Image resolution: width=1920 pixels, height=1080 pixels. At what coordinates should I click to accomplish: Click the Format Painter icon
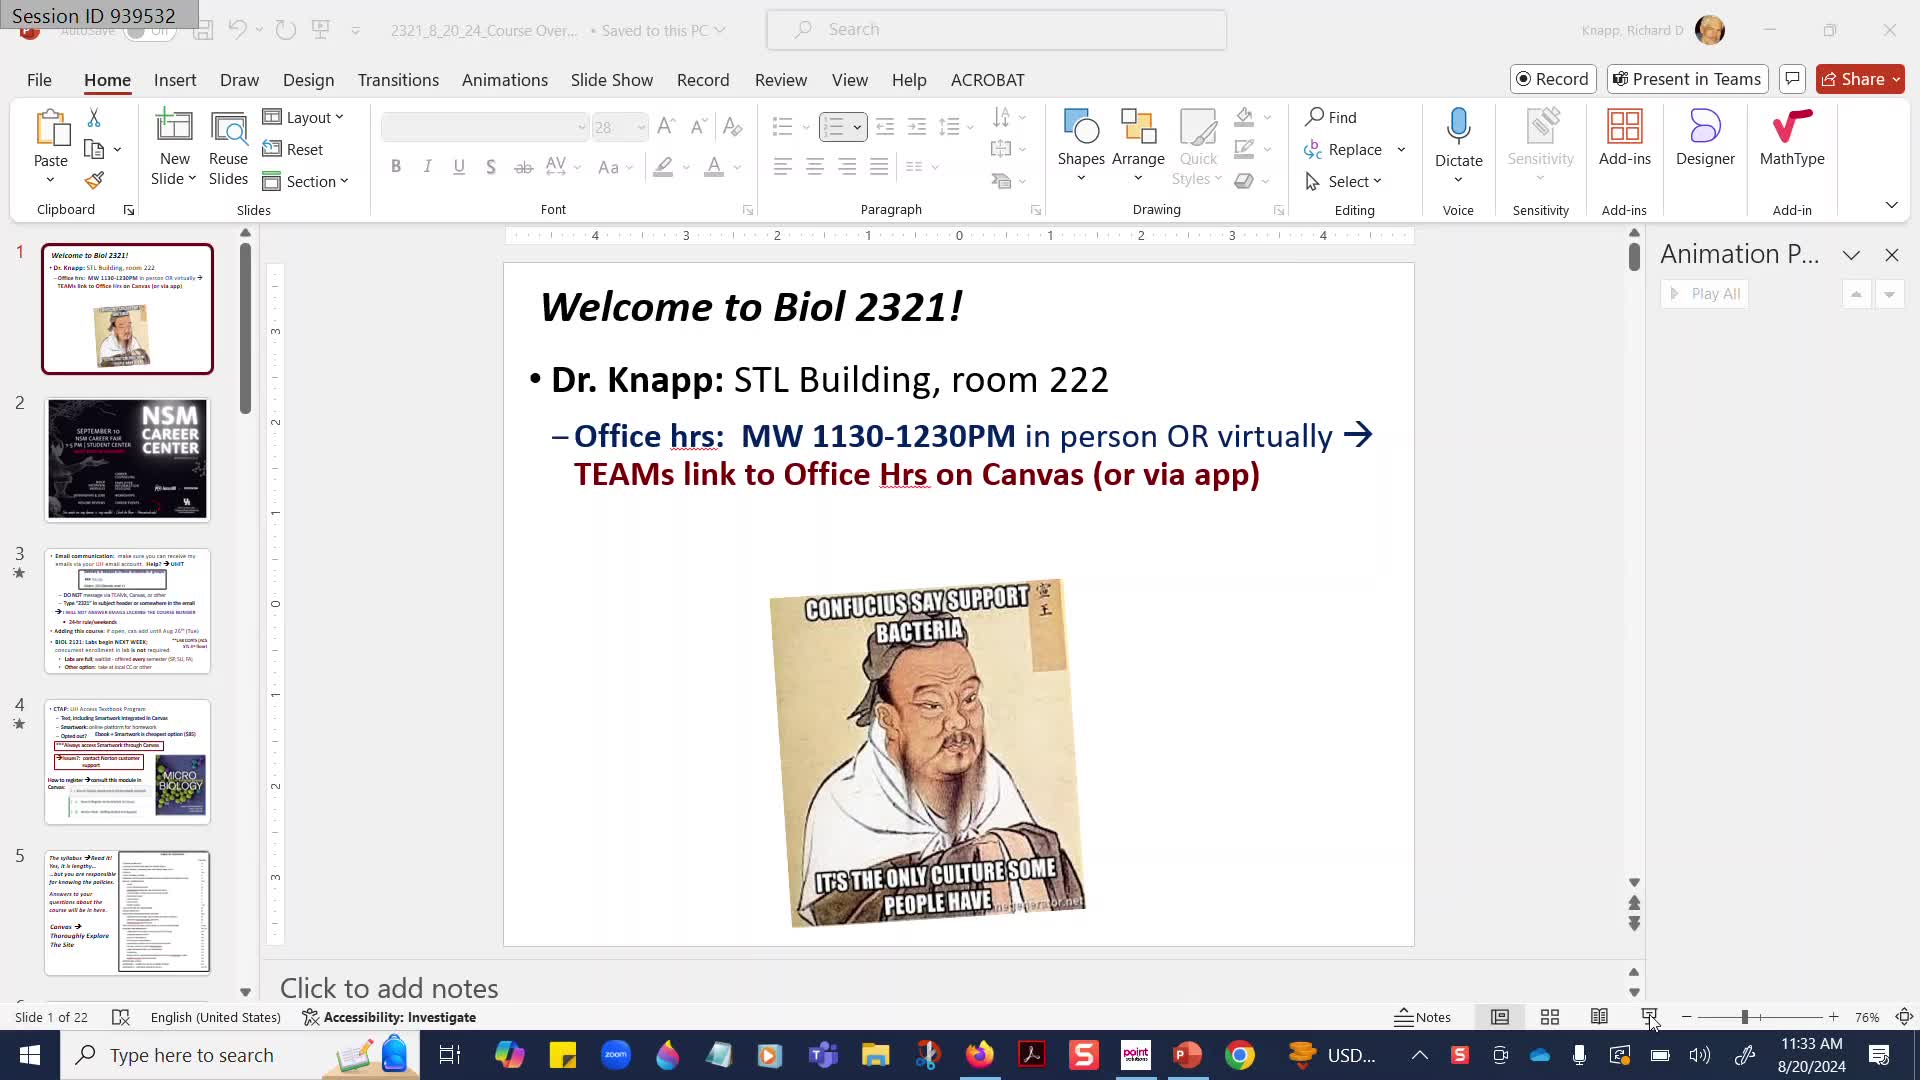tap(94, 181)
